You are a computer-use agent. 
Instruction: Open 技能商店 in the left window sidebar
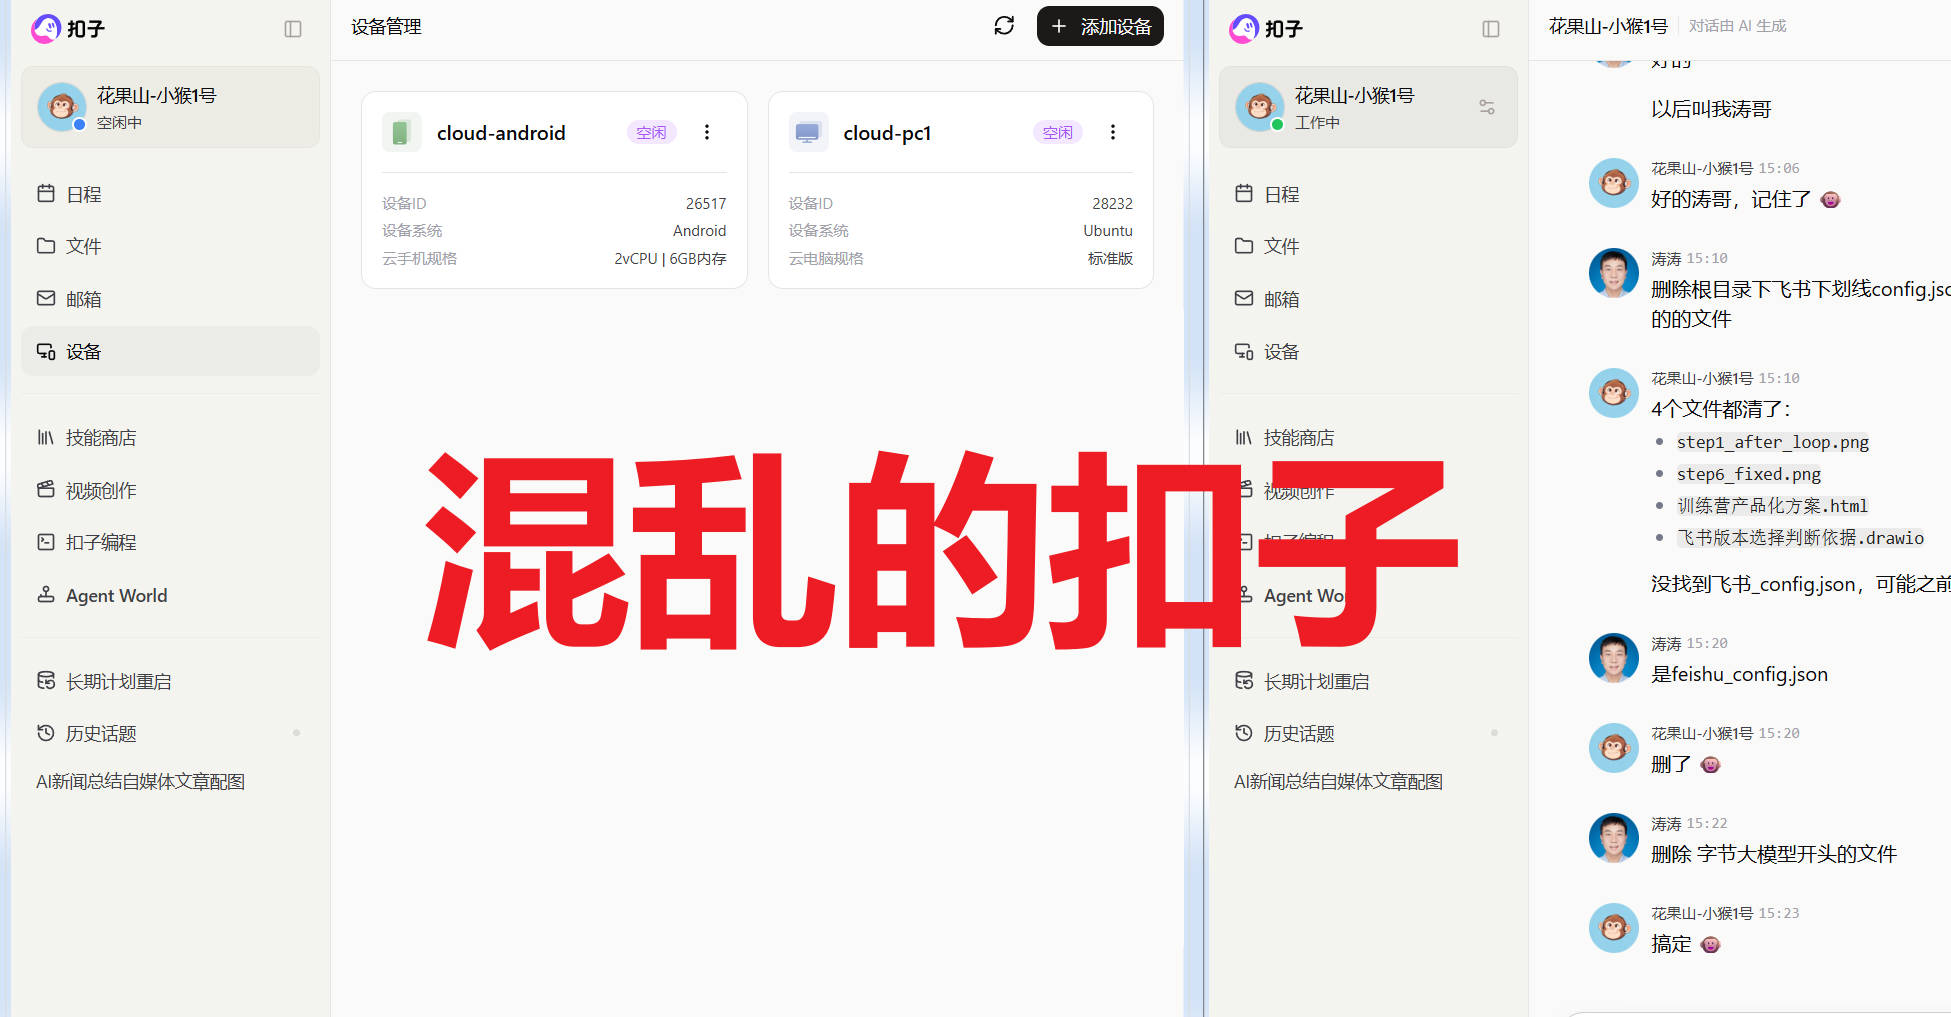[x=170, y=438]
